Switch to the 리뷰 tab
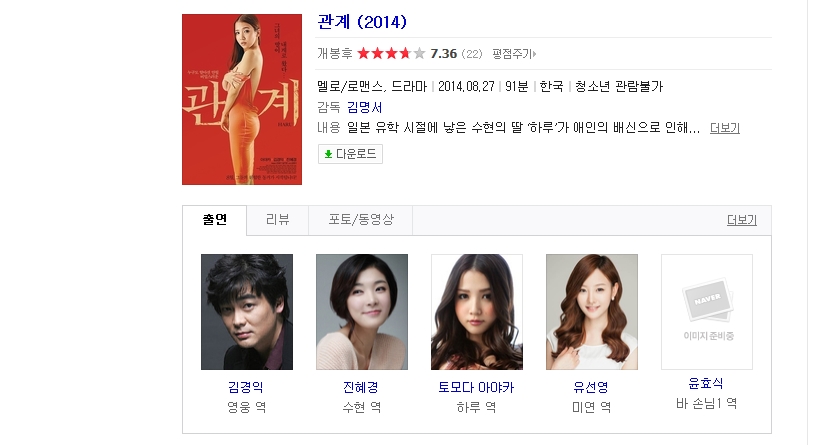The width and height of the screenshot is (816, 445). coord(277,220)
